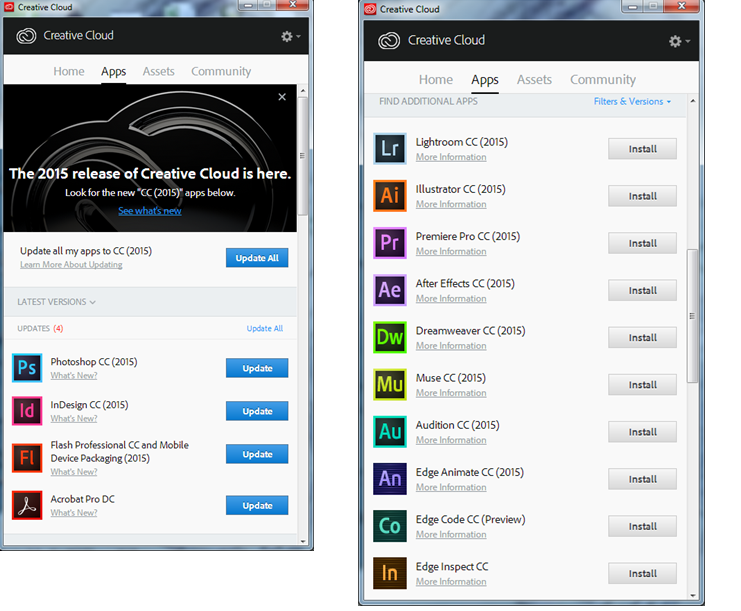Open the gear settings menu in right window
Screen dimensions: 741x611
679,42
